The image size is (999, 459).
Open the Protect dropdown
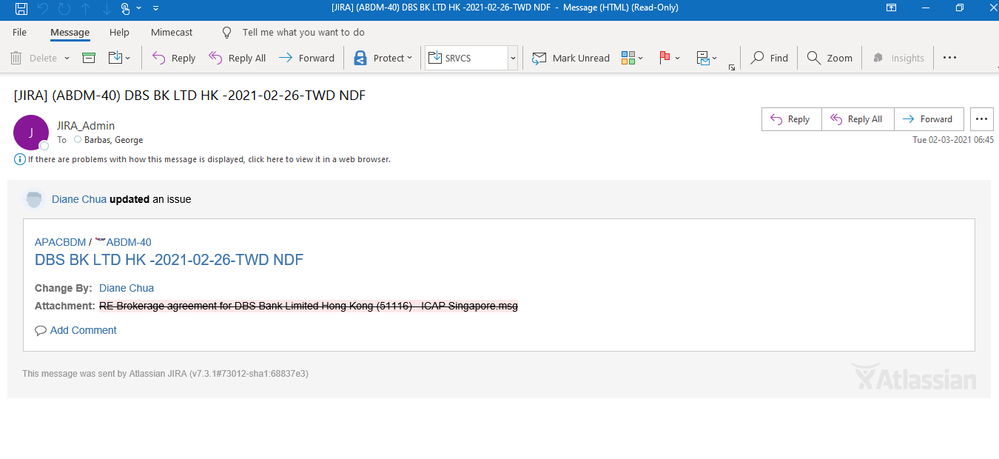pyautogui.click(x=383, y=58)
